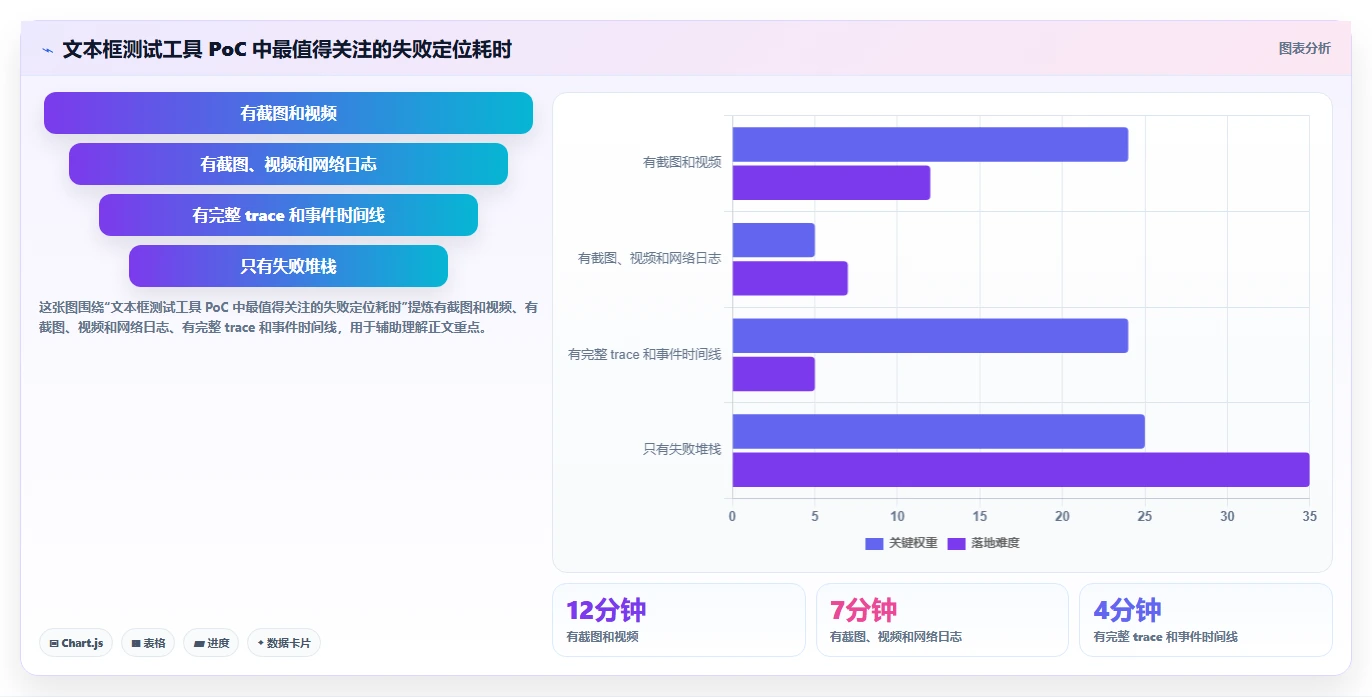Viewport: 1372px width, 697px height.
Task: Click the 落地难度 bar for 有完整 trace 和事件时间线
Action: tap(774, 374)
